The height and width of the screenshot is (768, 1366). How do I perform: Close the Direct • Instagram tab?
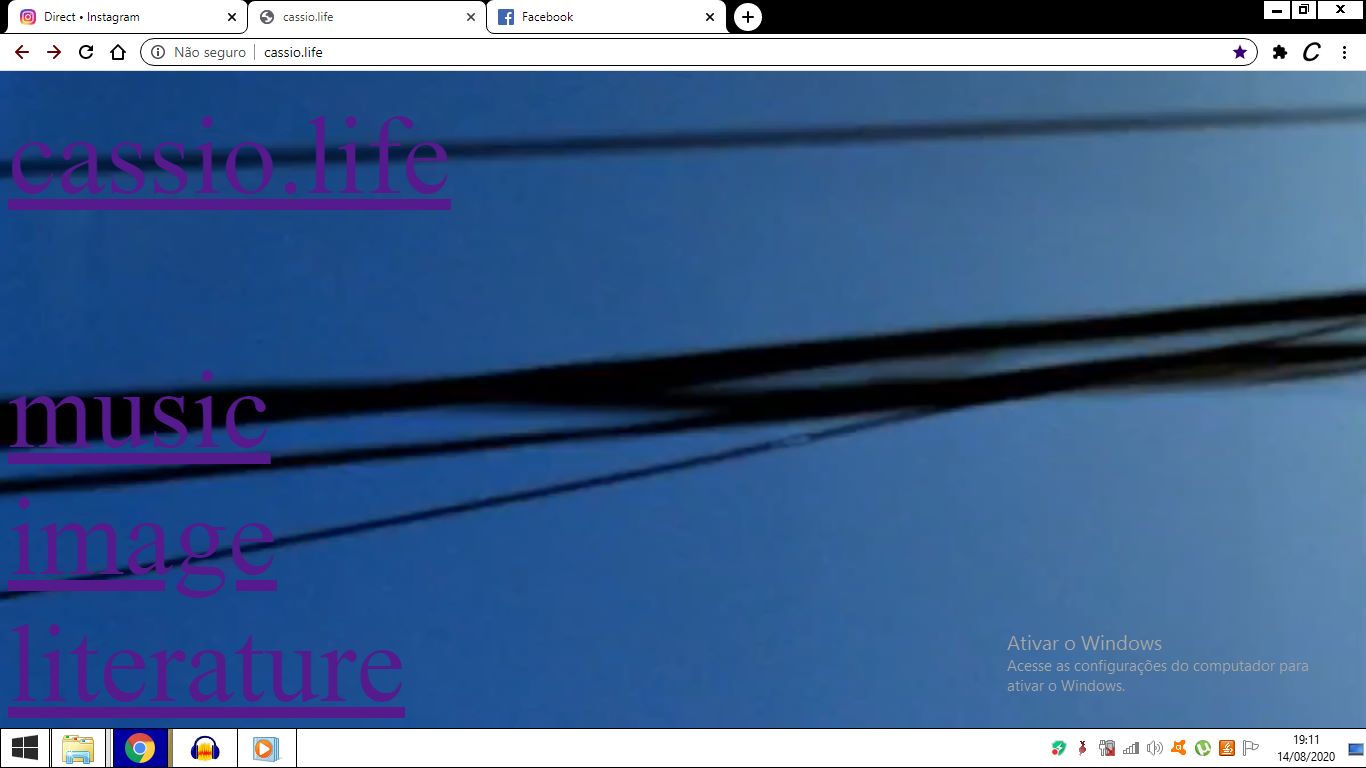click(x=231, y=17)
